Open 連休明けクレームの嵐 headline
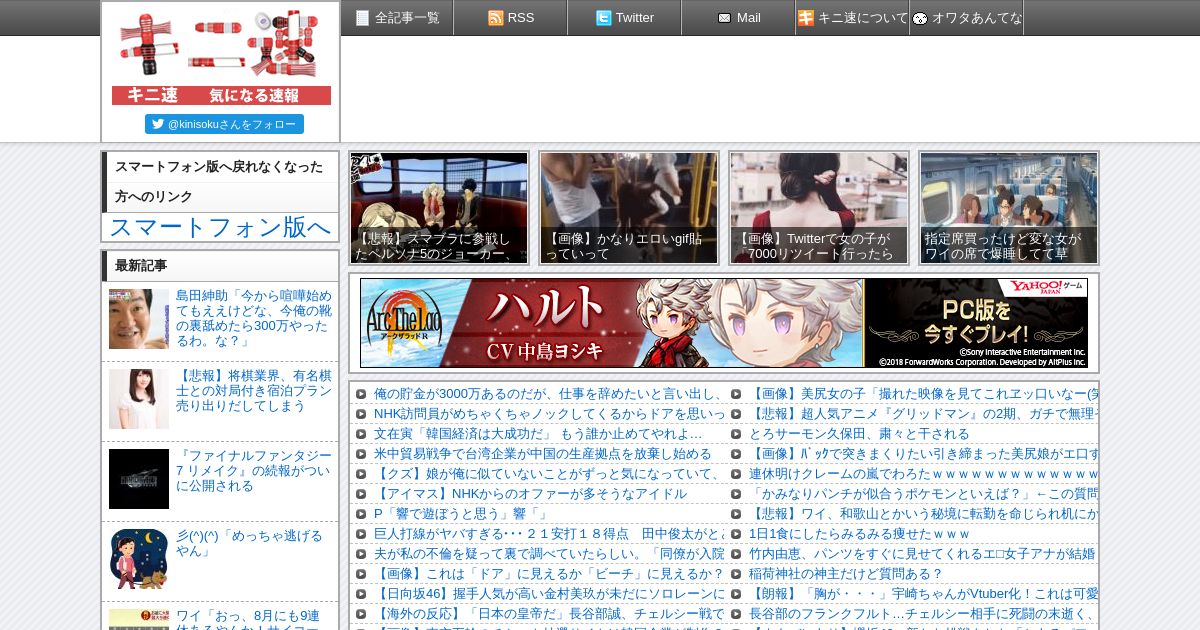This screenshot has width=1200, height=630. [924, 474]
